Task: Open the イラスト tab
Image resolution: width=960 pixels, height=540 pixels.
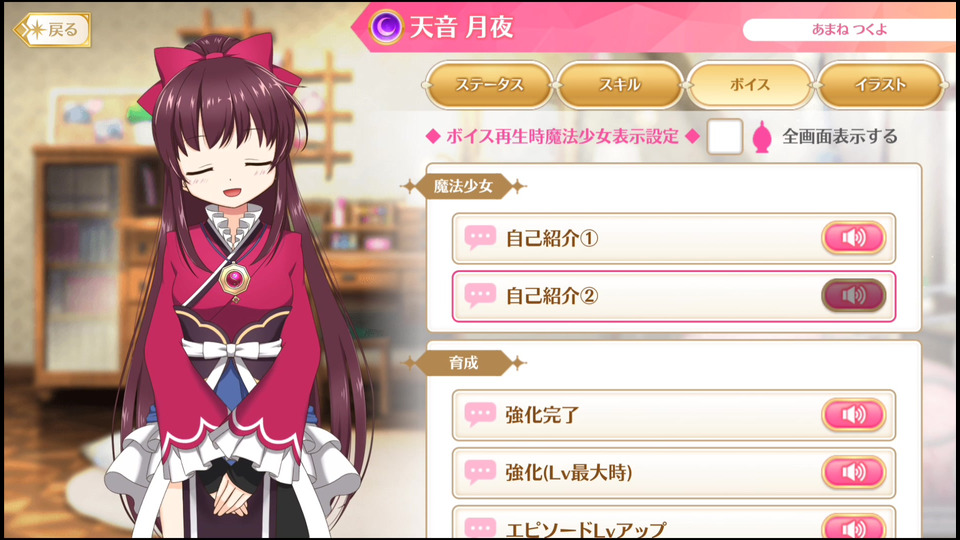Action: click(880, 84)
